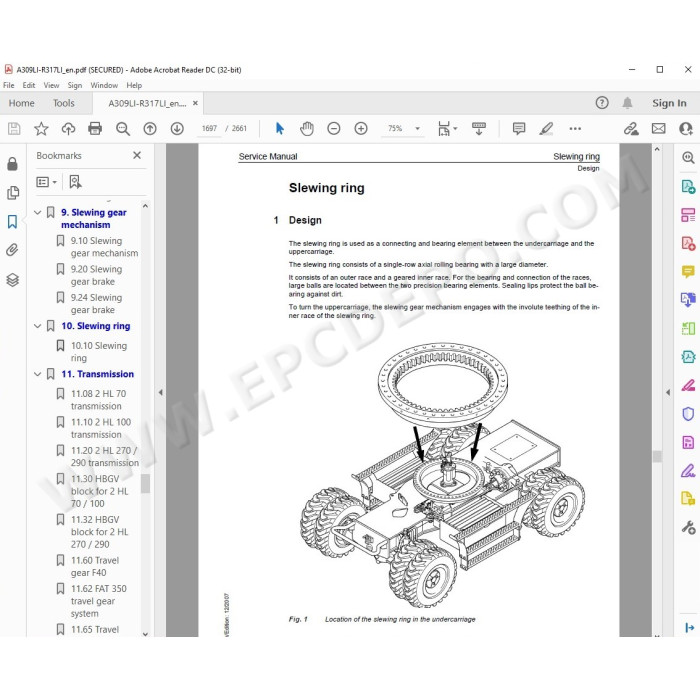This screenshot has height=700, width=700.
Task: Open bookmark 11.60 Travel gear F40
Action: click(95, 567)
